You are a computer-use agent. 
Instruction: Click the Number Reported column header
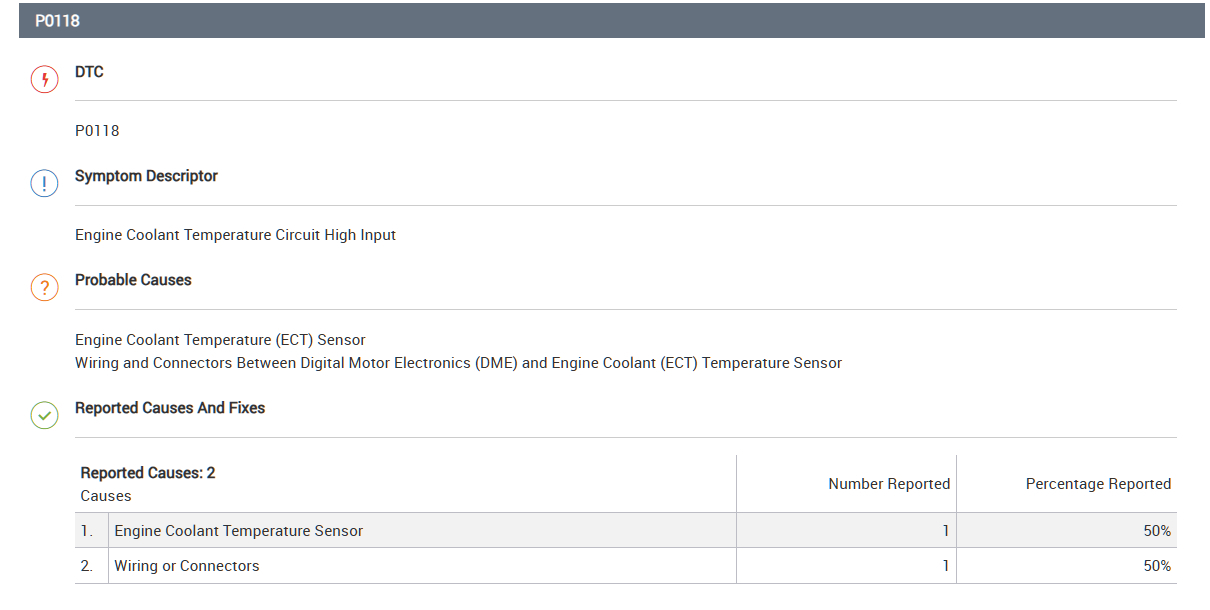[888, 484]
